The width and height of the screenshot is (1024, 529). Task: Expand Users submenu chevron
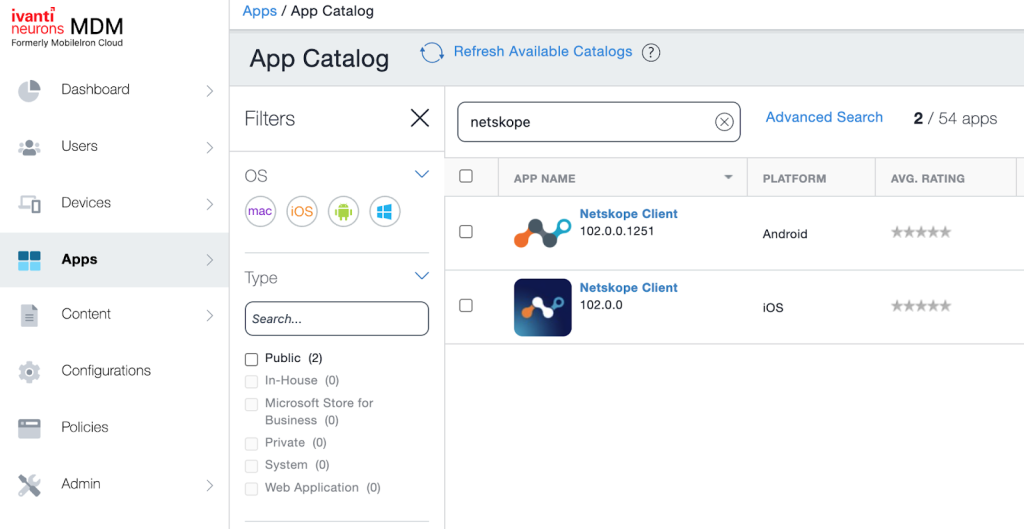(210, 148)
